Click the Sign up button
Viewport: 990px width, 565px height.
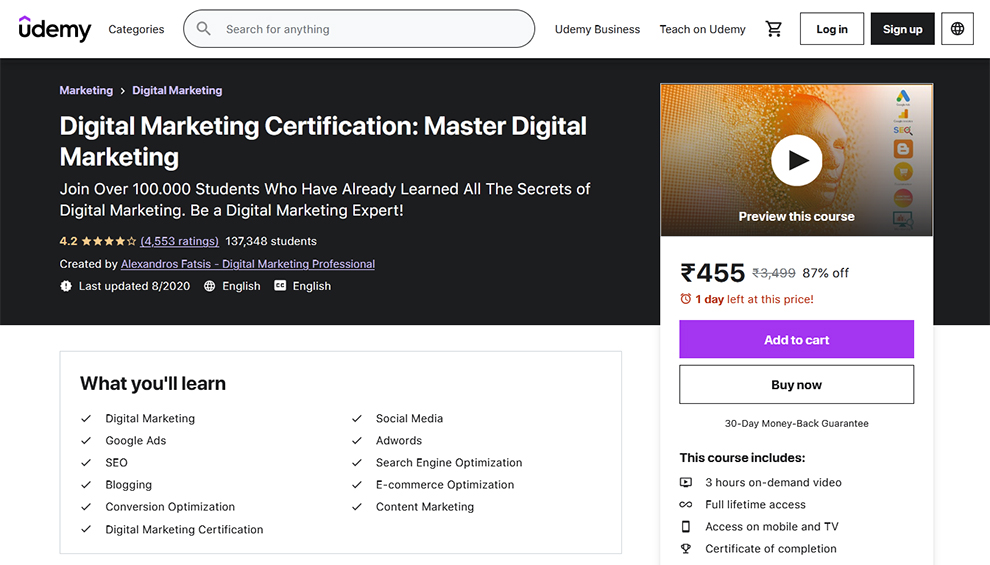(x=902, y=28)
